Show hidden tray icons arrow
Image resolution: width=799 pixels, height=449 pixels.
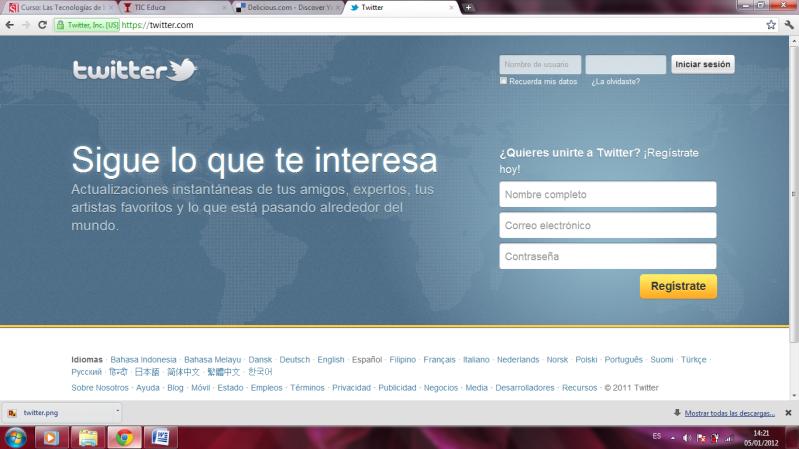coord(673,438)
